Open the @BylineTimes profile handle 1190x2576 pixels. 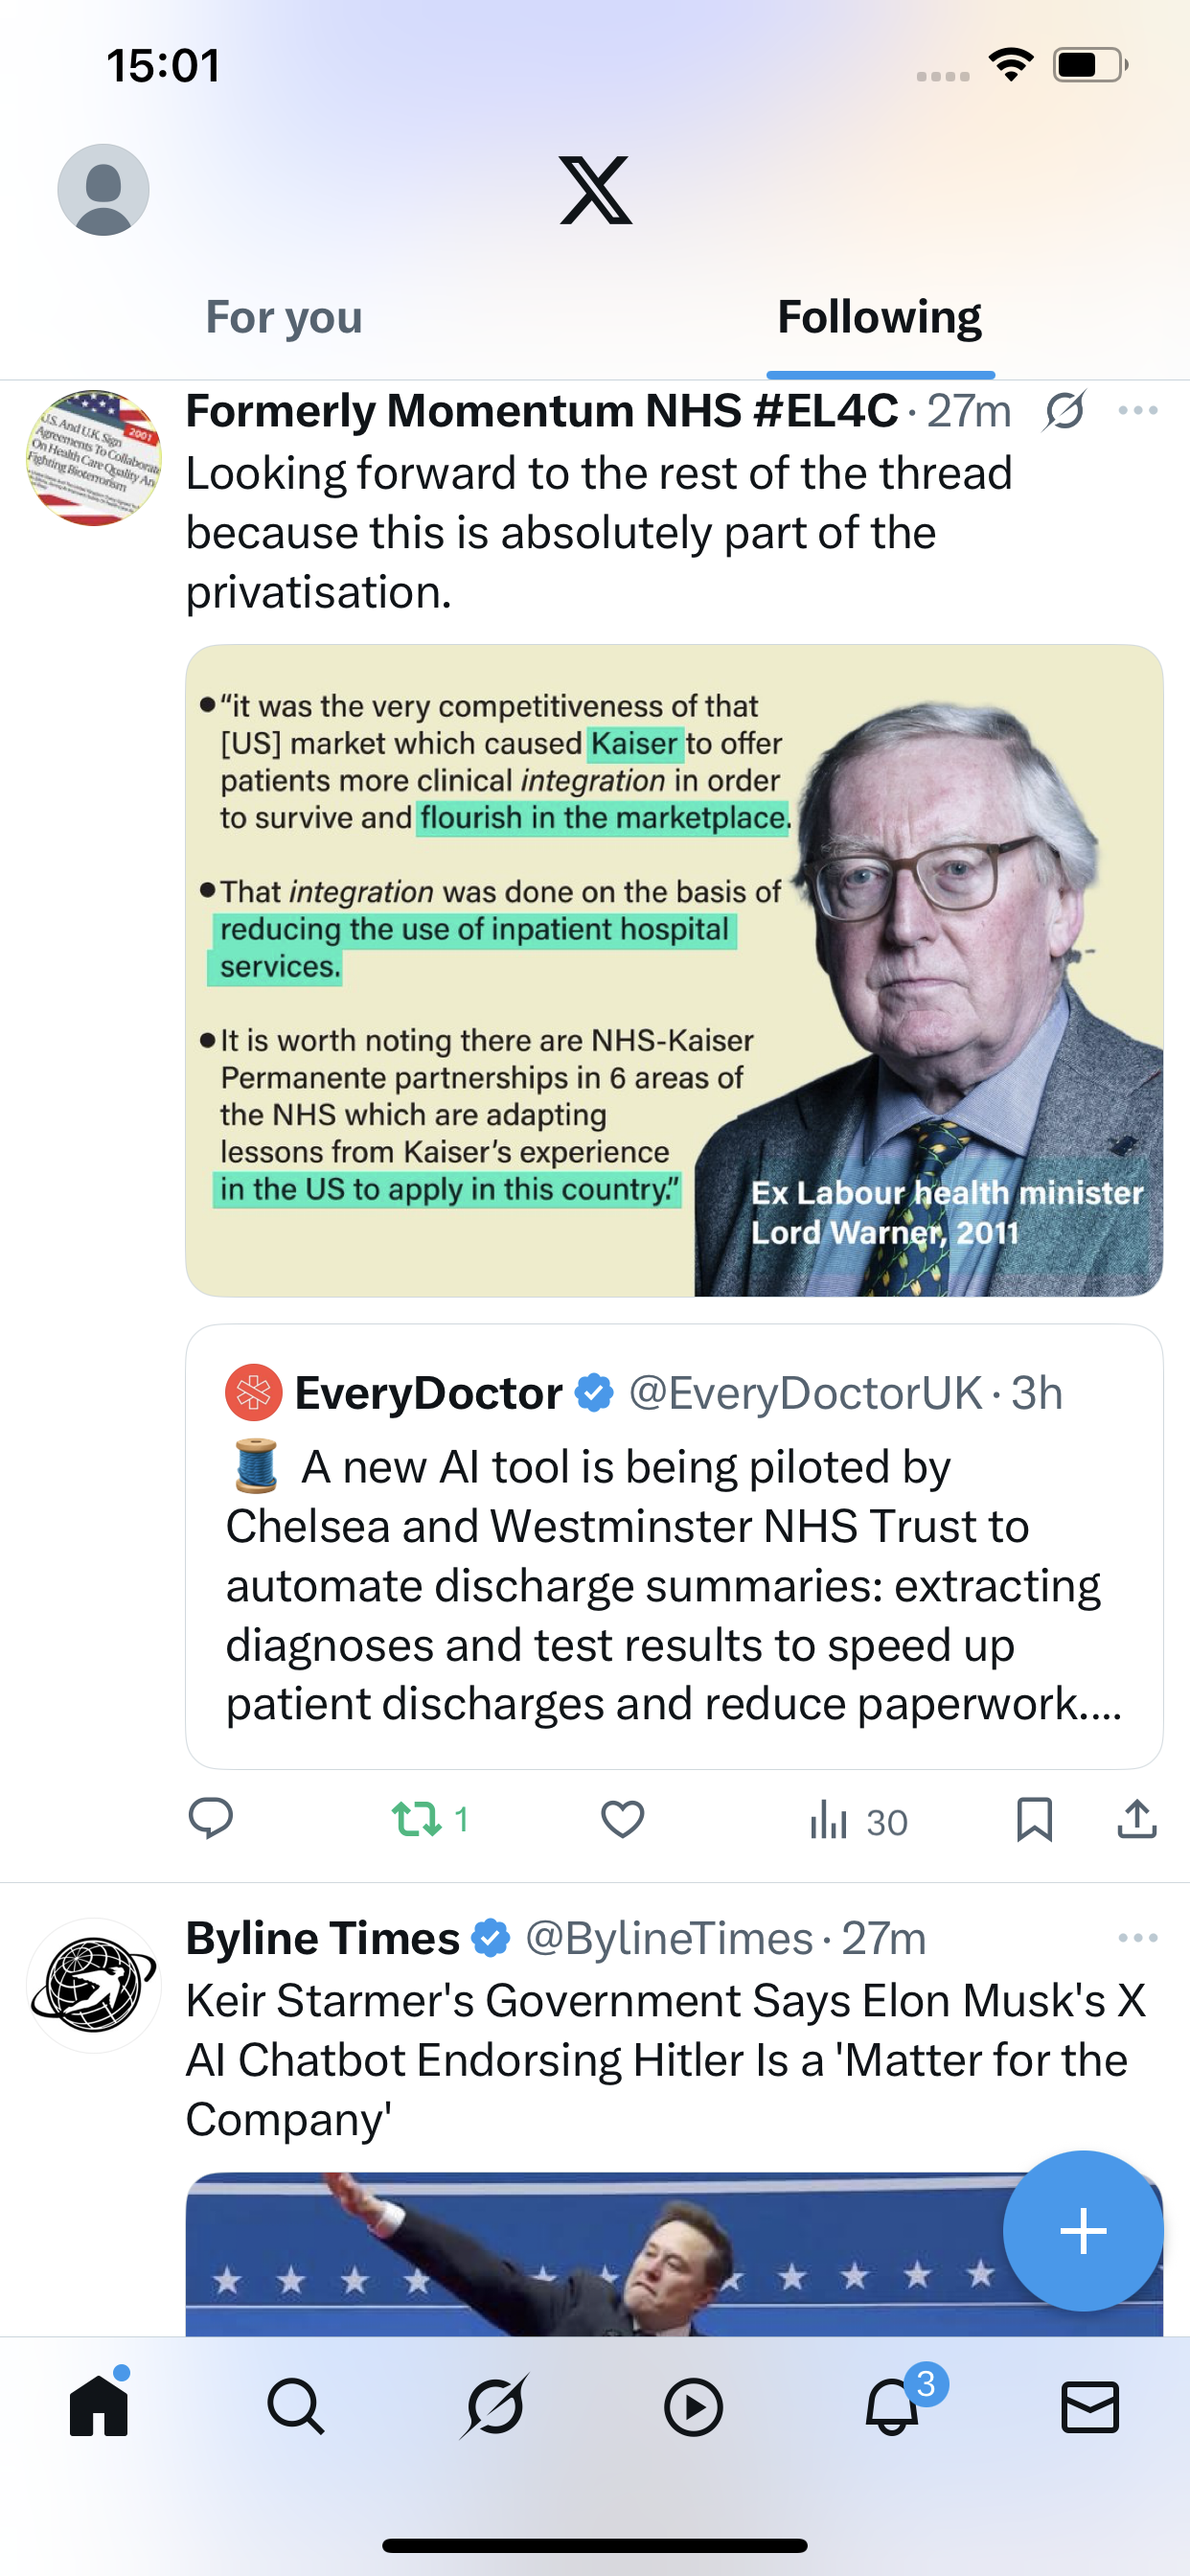(668, 1938)
